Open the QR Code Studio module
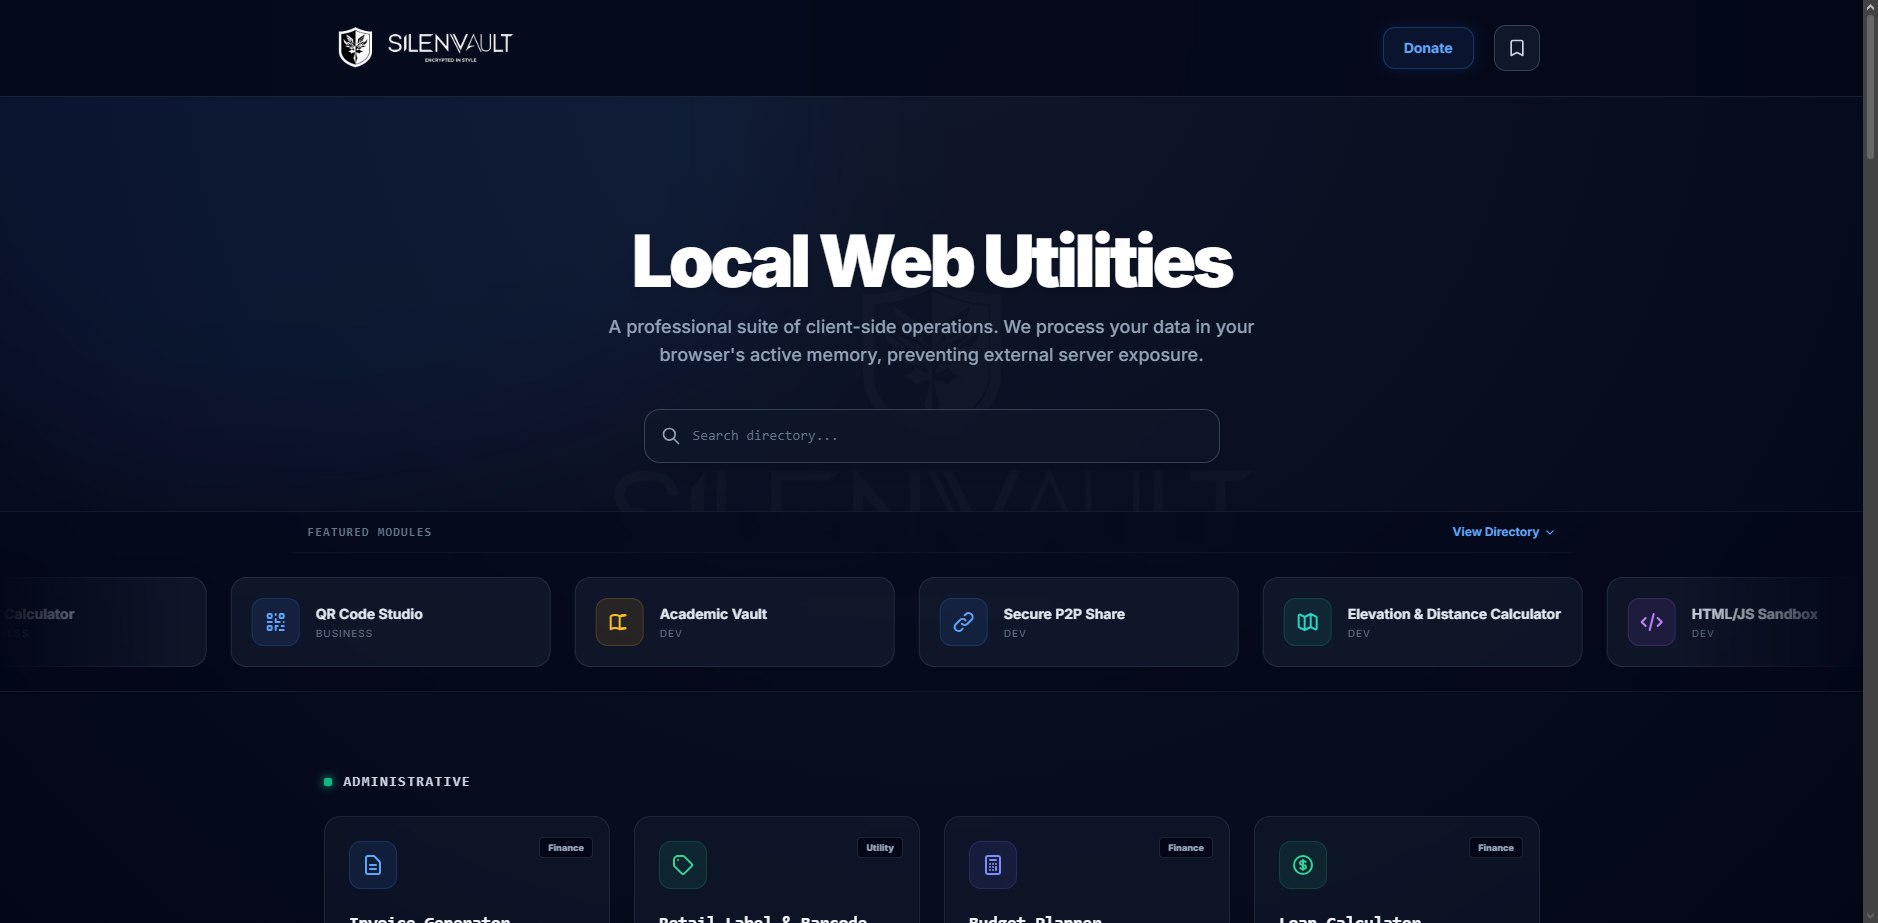Image resolution: width=1878 pixels, height=923 pixels. 390,622
